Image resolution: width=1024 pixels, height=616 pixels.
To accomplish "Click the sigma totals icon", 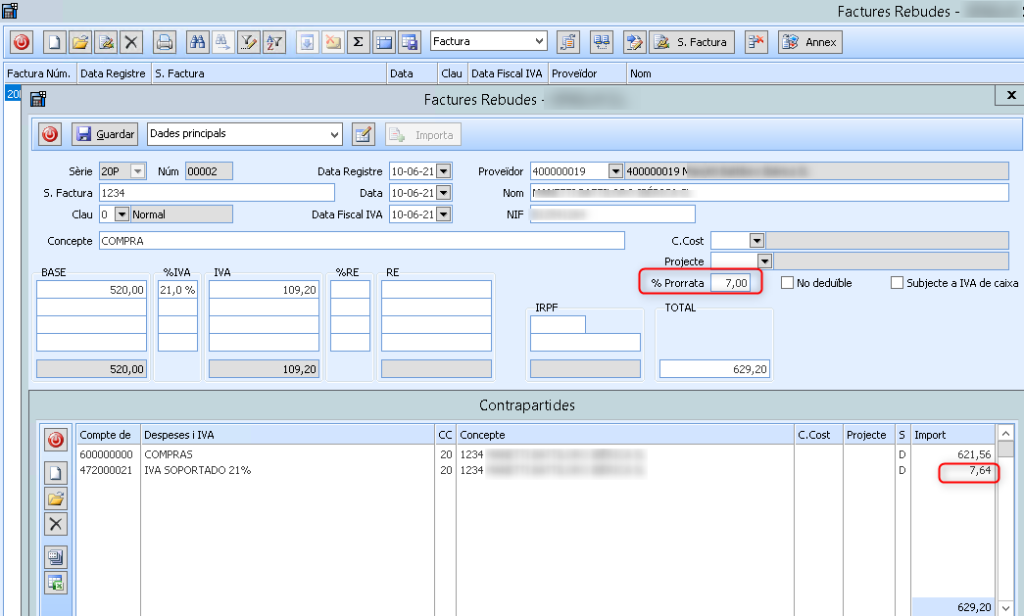I will click(358, 42).
